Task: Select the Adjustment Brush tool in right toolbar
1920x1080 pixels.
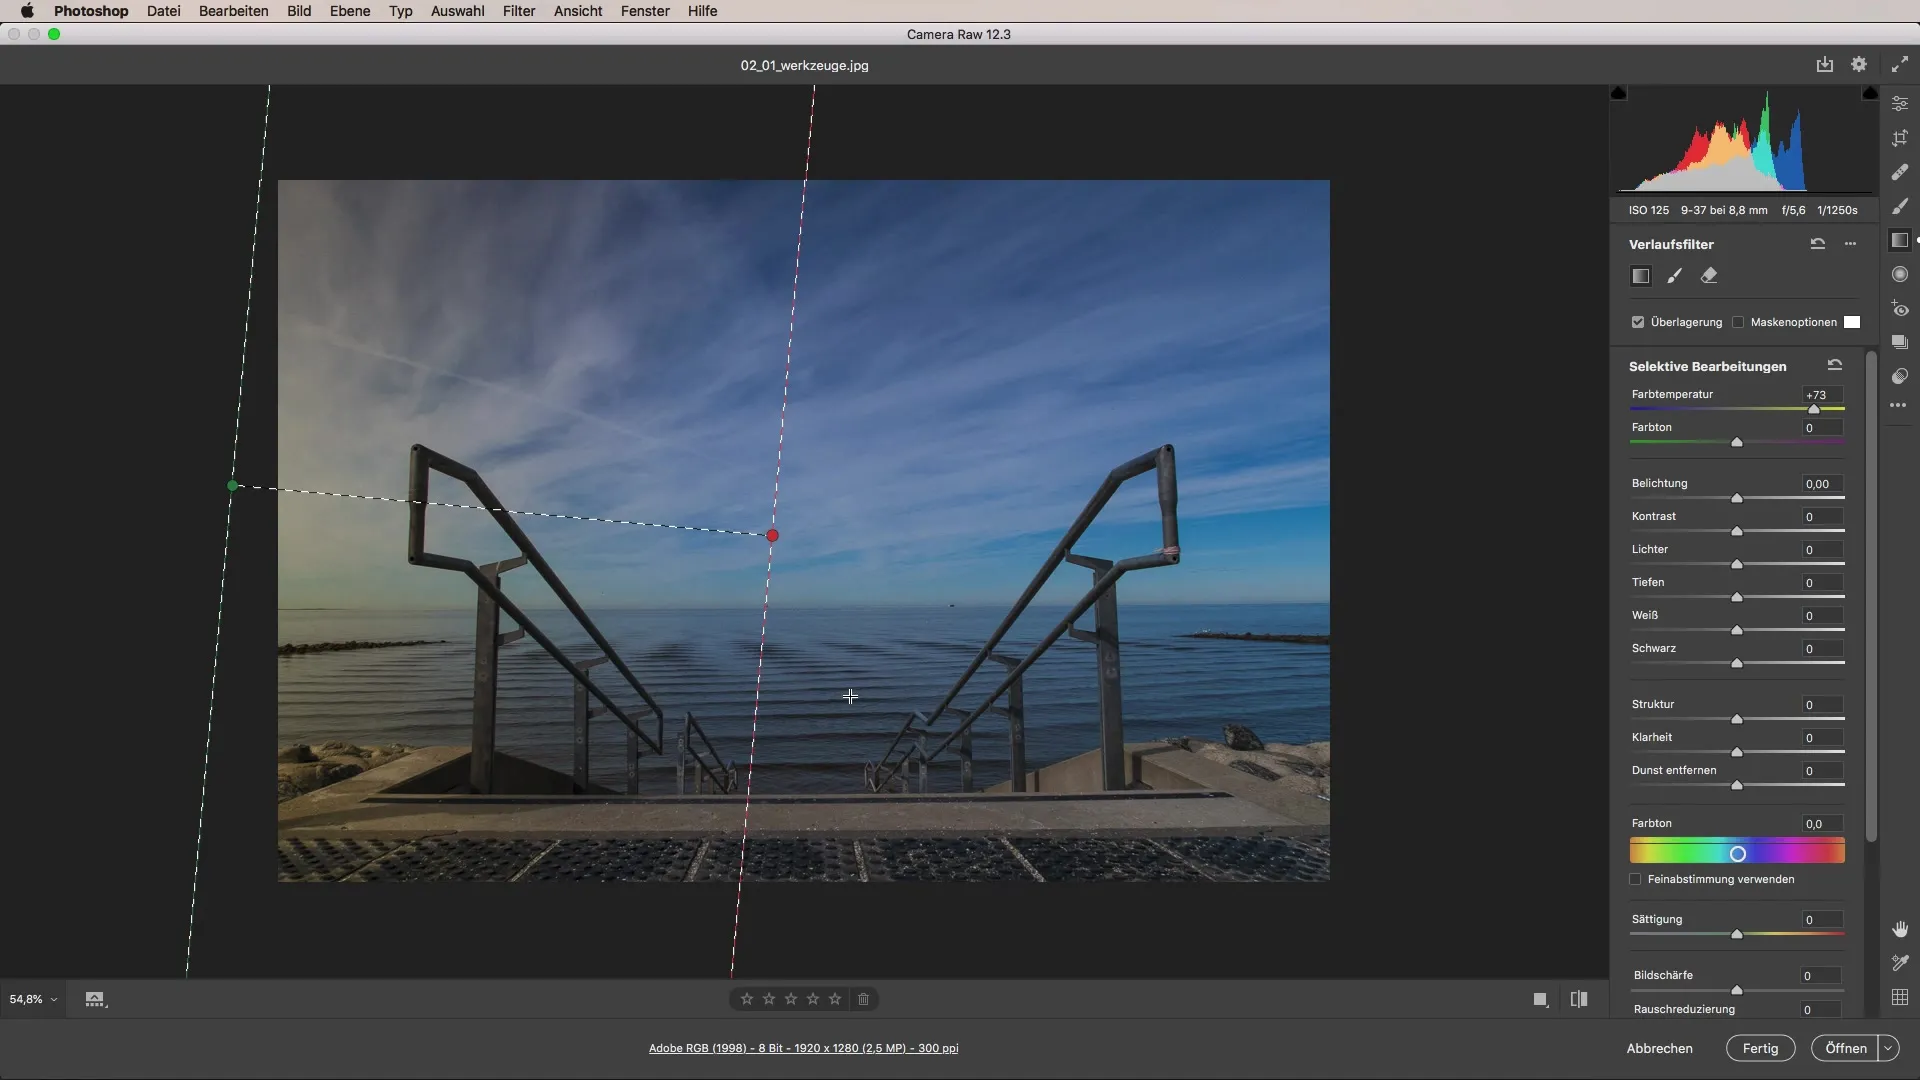Action: (x=1900, y=206)
